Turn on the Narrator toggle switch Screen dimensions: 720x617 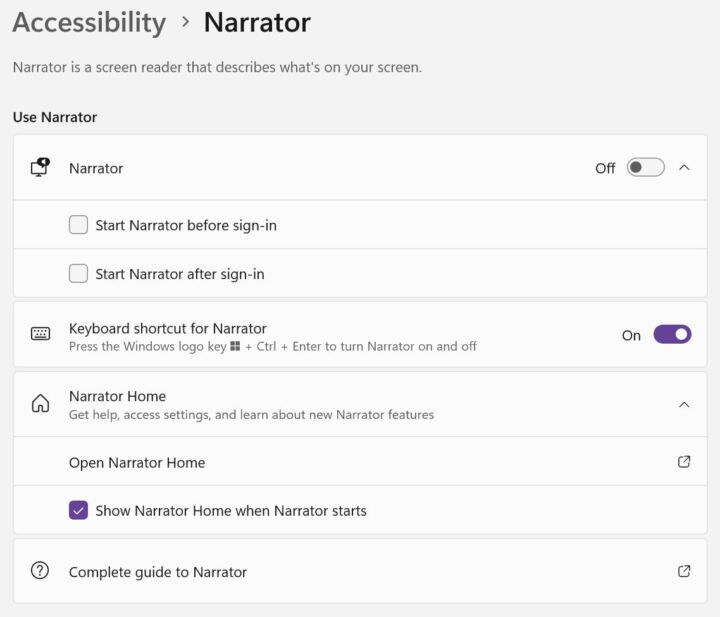pyautogui.click(x=646, y=168)
